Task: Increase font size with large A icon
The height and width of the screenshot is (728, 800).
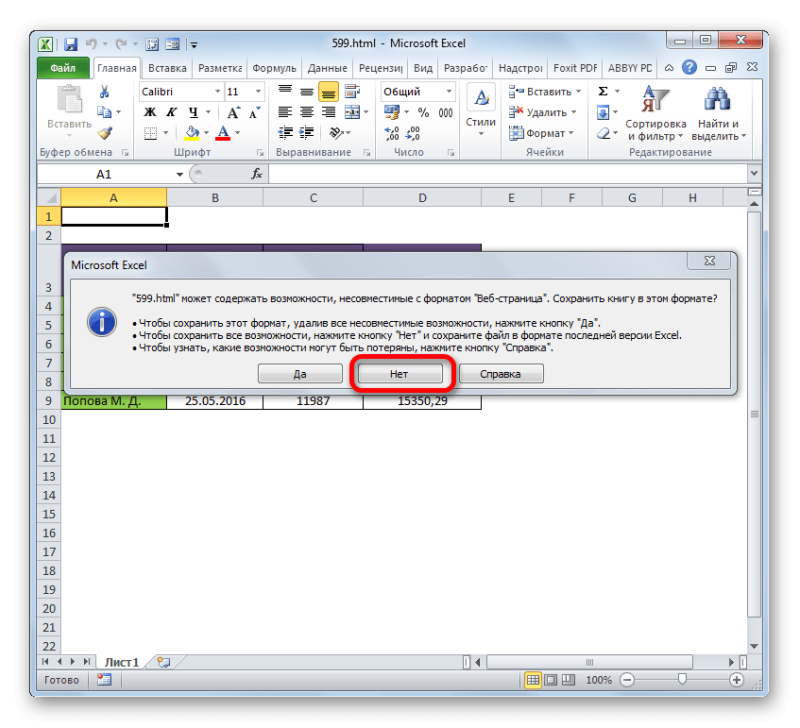Action: click(234, 112)
